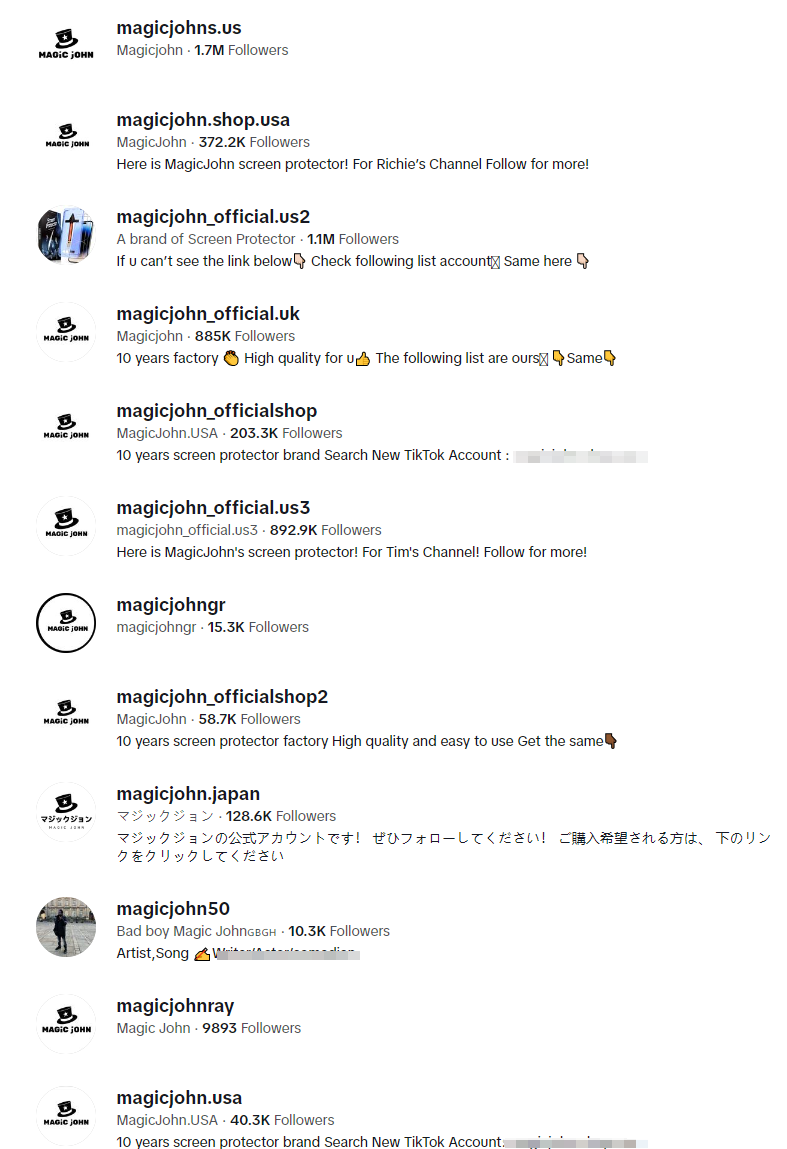Open magicjohn_officialshop avatar icon
787x1149 pixels.
66,428
